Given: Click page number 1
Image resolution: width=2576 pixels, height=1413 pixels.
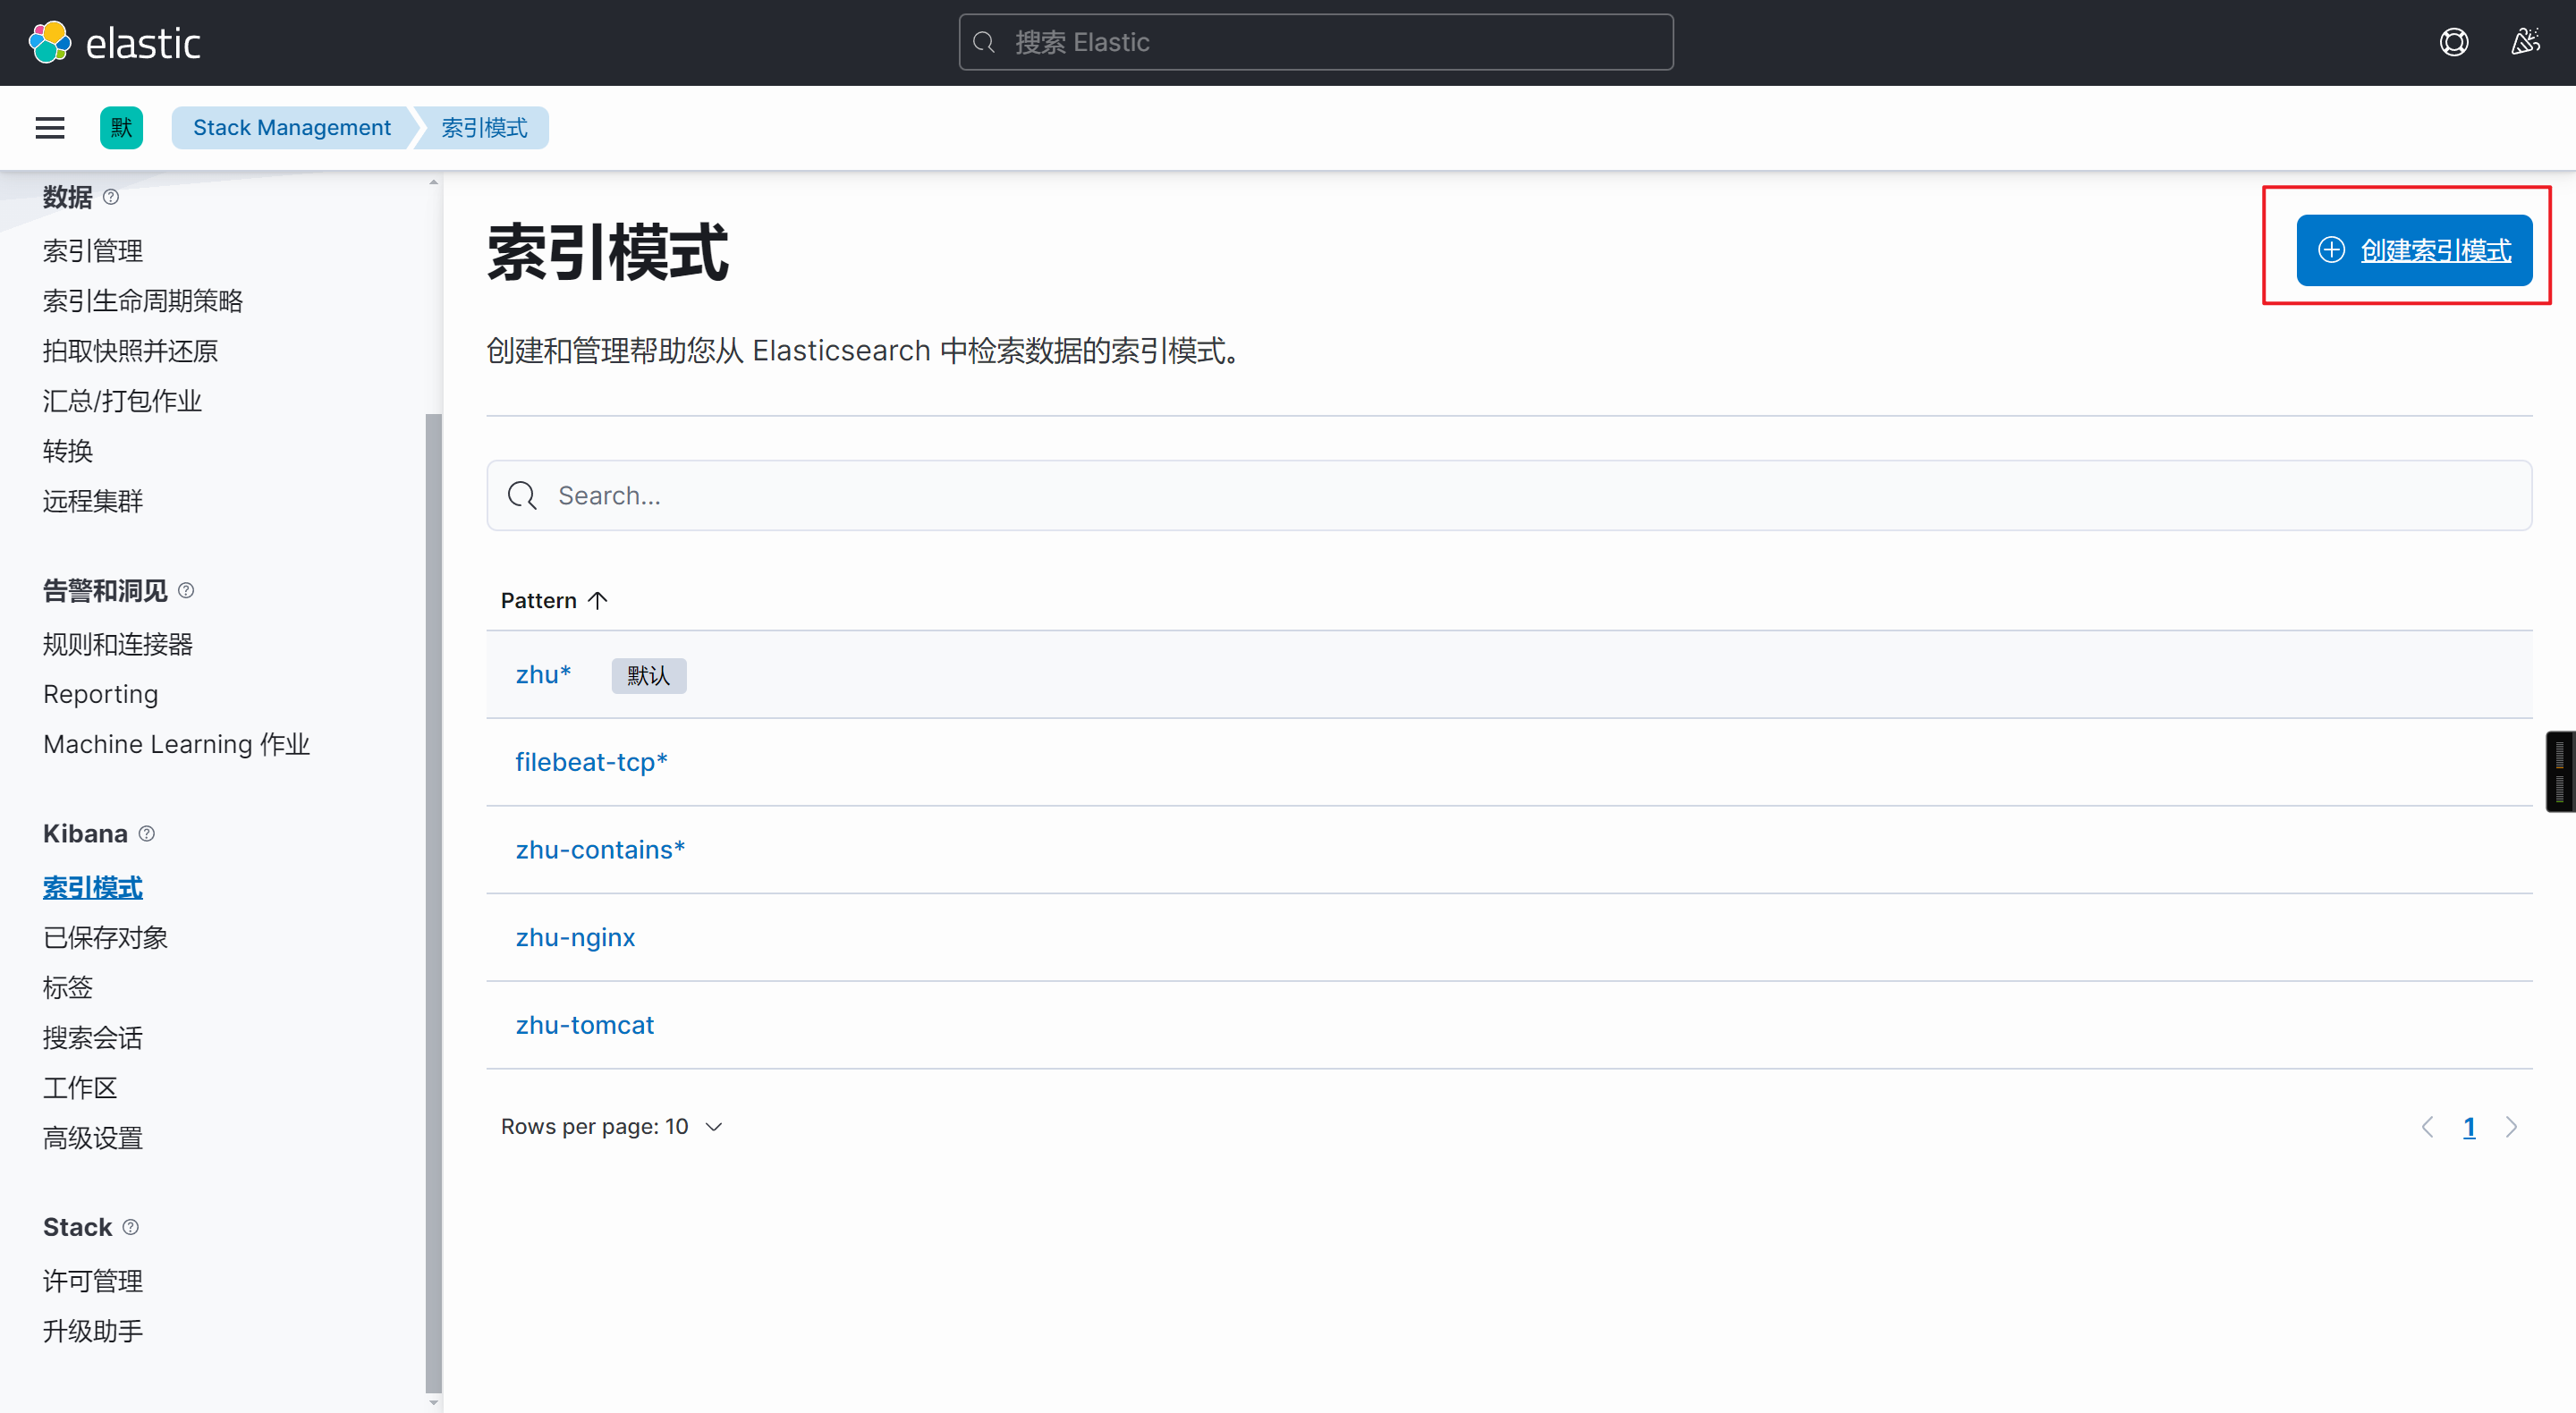Looking at the screenshot, I should tap(2469, 1127).
